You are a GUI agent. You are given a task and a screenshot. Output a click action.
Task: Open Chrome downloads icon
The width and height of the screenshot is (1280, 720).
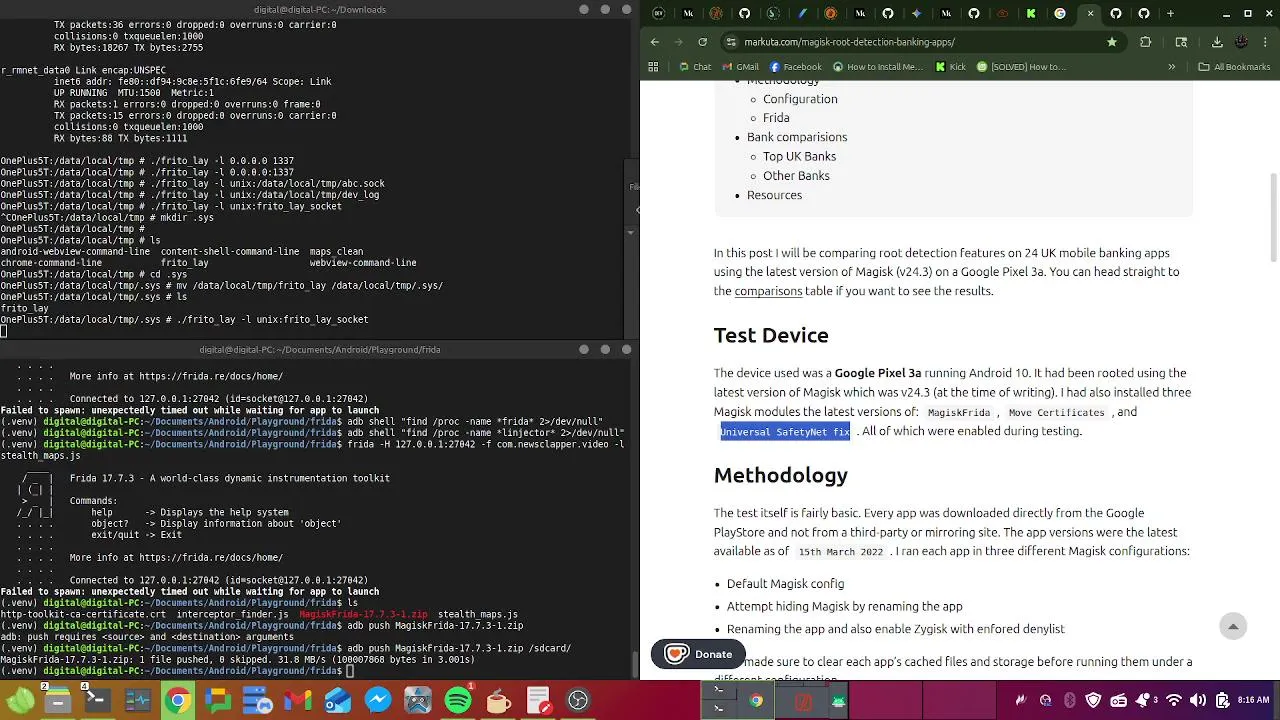[1217, 42]
